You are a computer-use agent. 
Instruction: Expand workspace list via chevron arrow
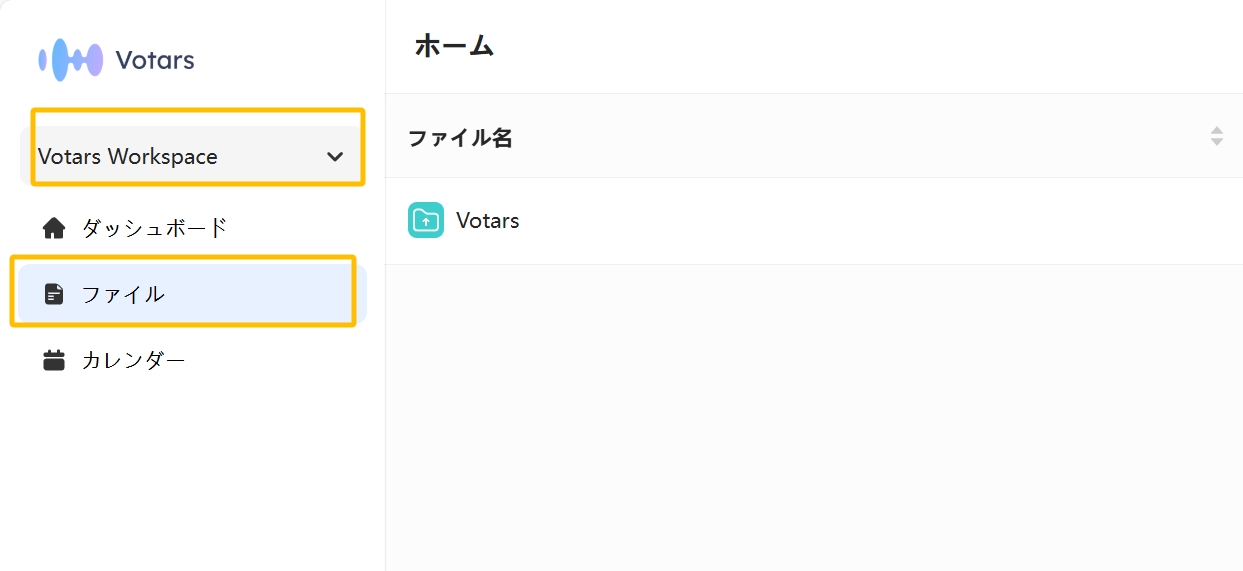335,157
